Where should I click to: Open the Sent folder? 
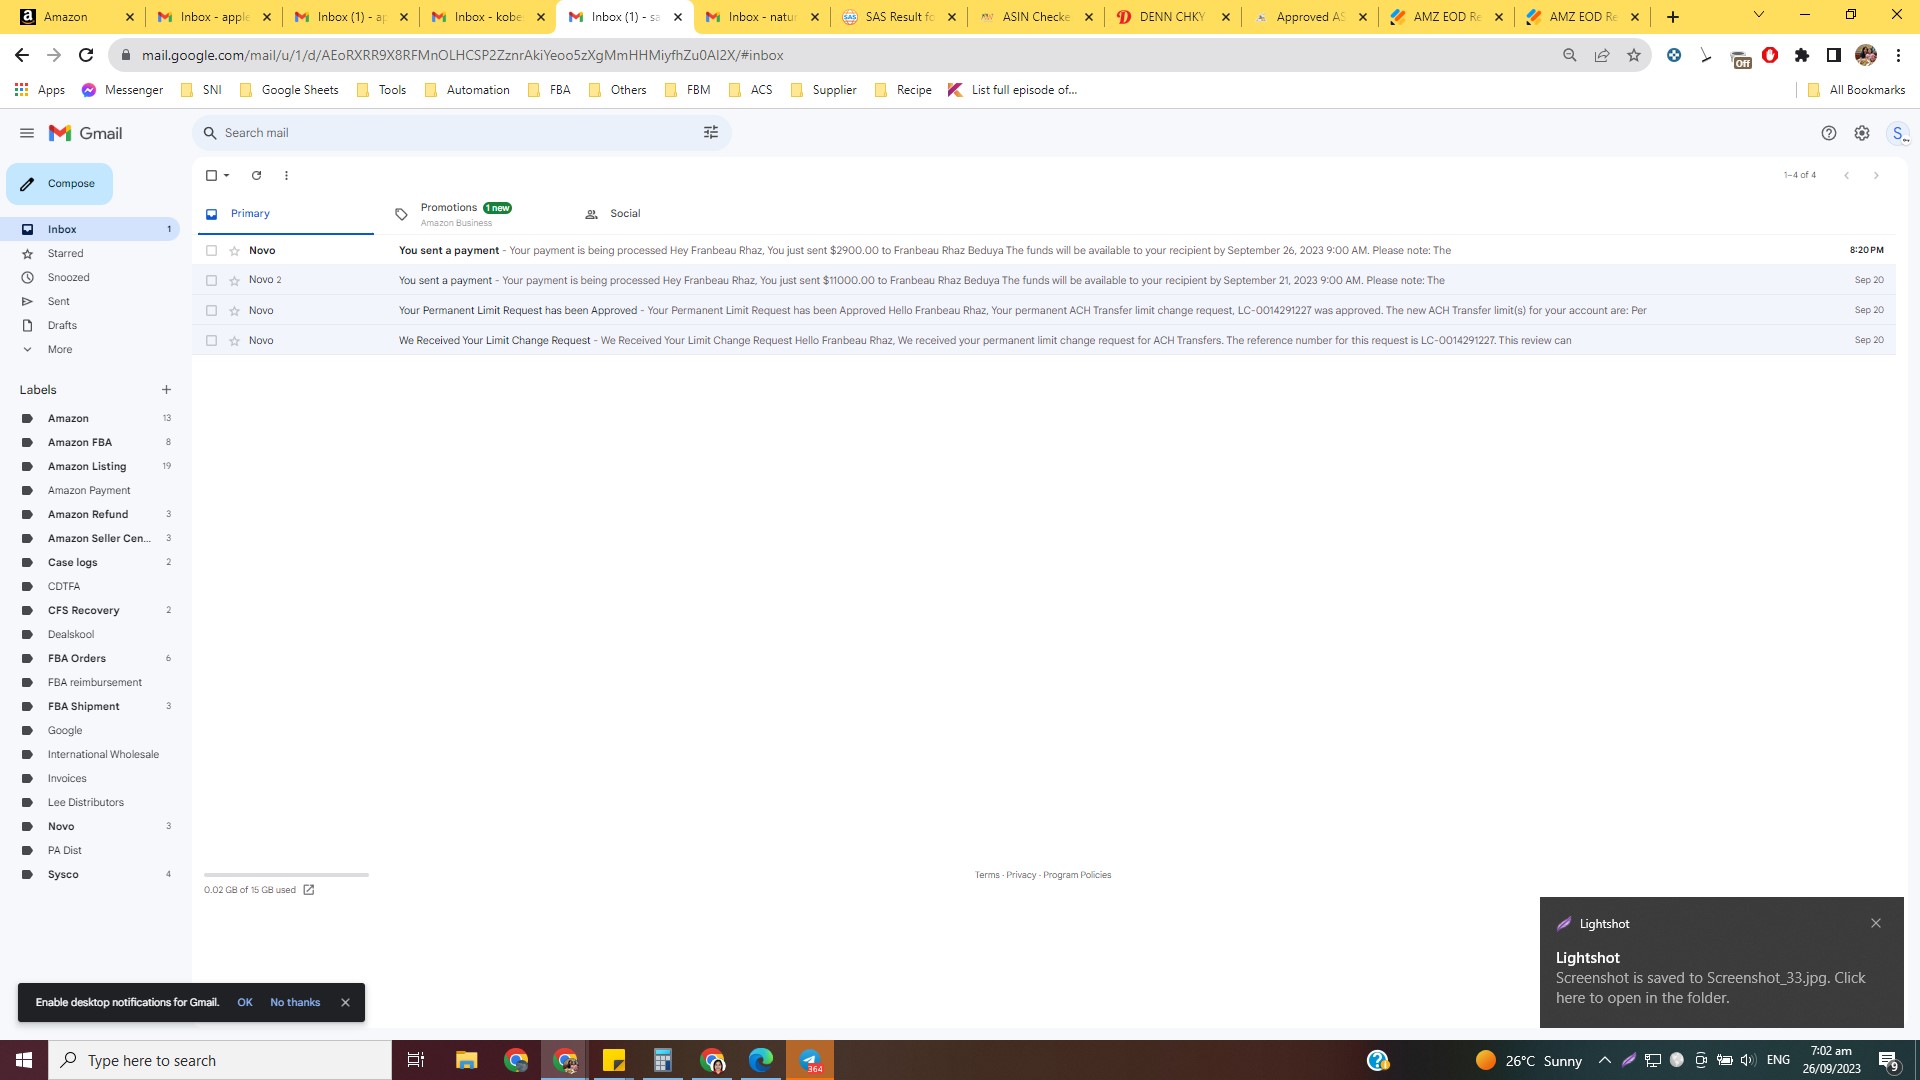coord(90,301)
